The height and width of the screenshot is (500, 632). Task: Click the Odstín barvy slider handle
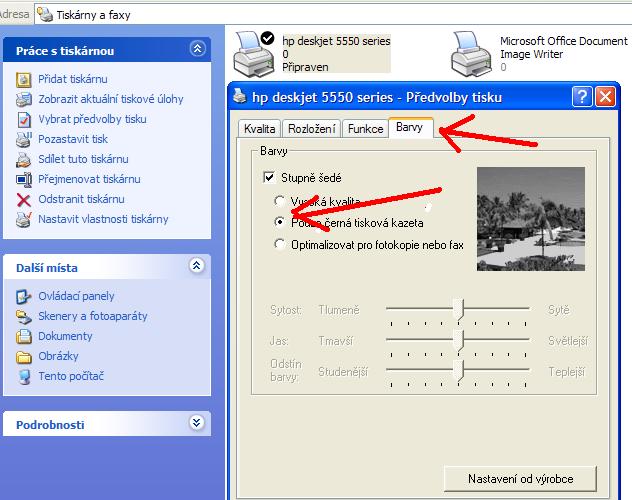point(458,370)
